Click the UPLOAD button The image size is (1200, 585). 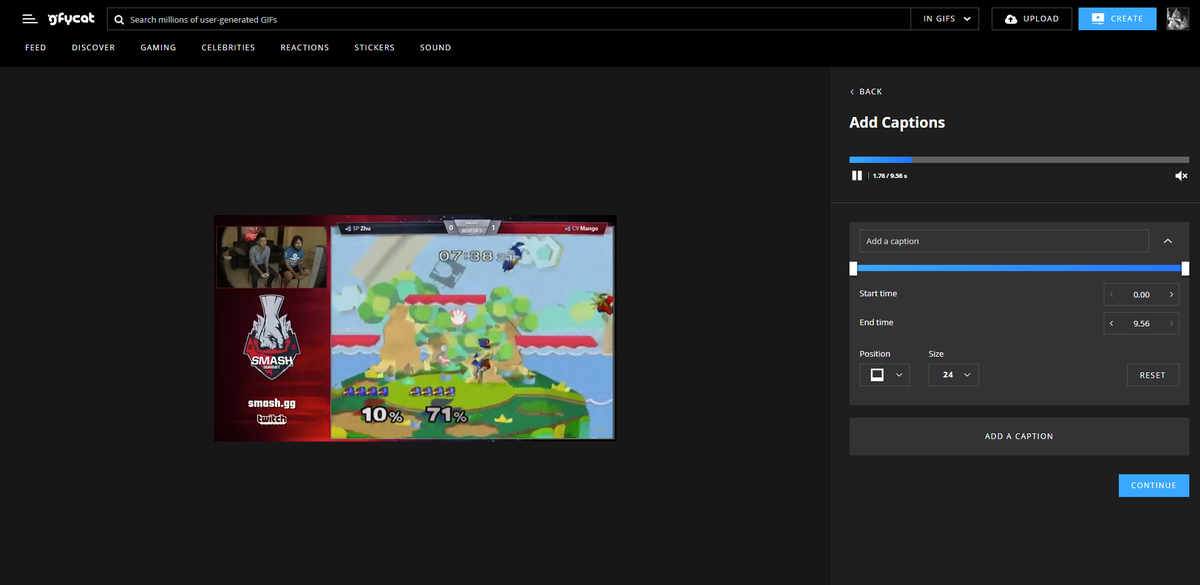click(x=1032, y=19)
